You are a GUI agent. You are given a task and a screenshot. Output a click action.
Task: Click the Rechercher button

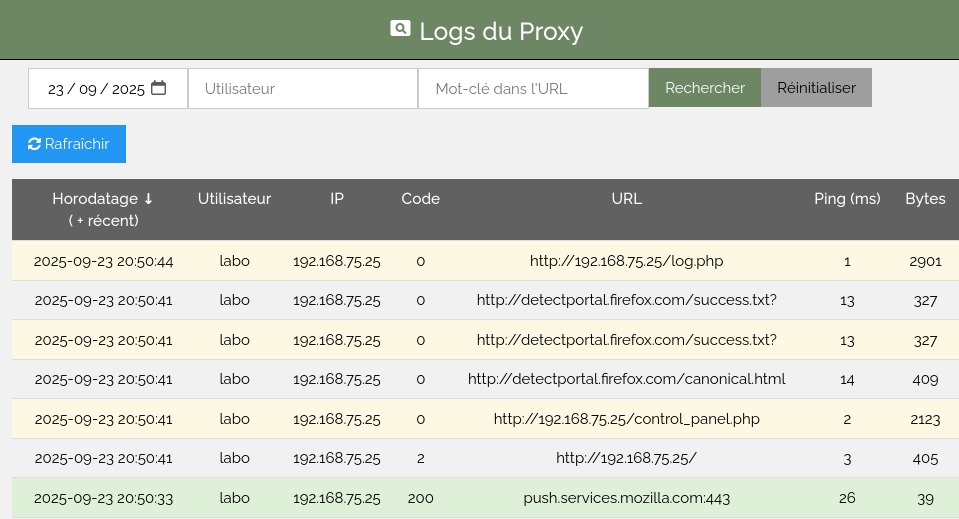coord(705,88)
